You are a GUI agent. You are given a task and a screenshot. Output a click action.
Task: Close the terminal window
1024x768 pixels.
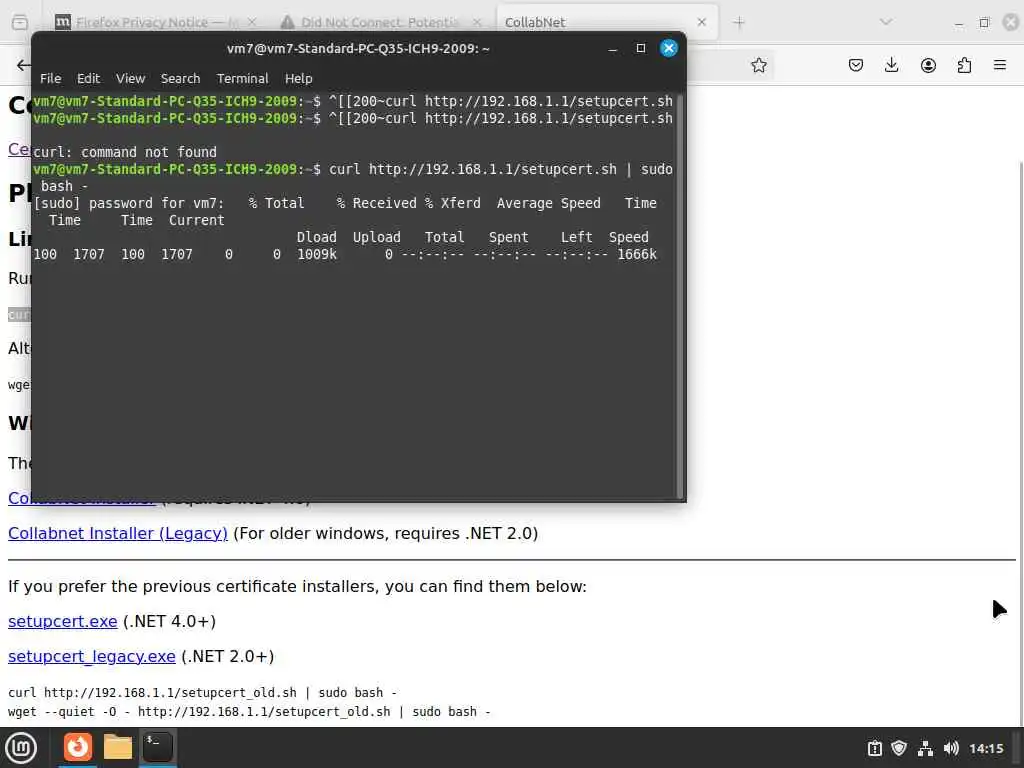click(x=669, y=48)
